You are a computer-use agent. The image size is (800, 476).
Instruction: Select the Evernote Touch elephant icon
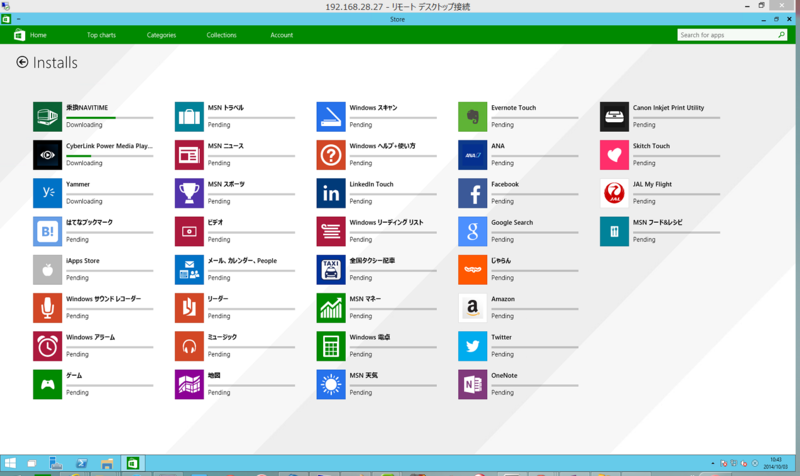point(472,117)
